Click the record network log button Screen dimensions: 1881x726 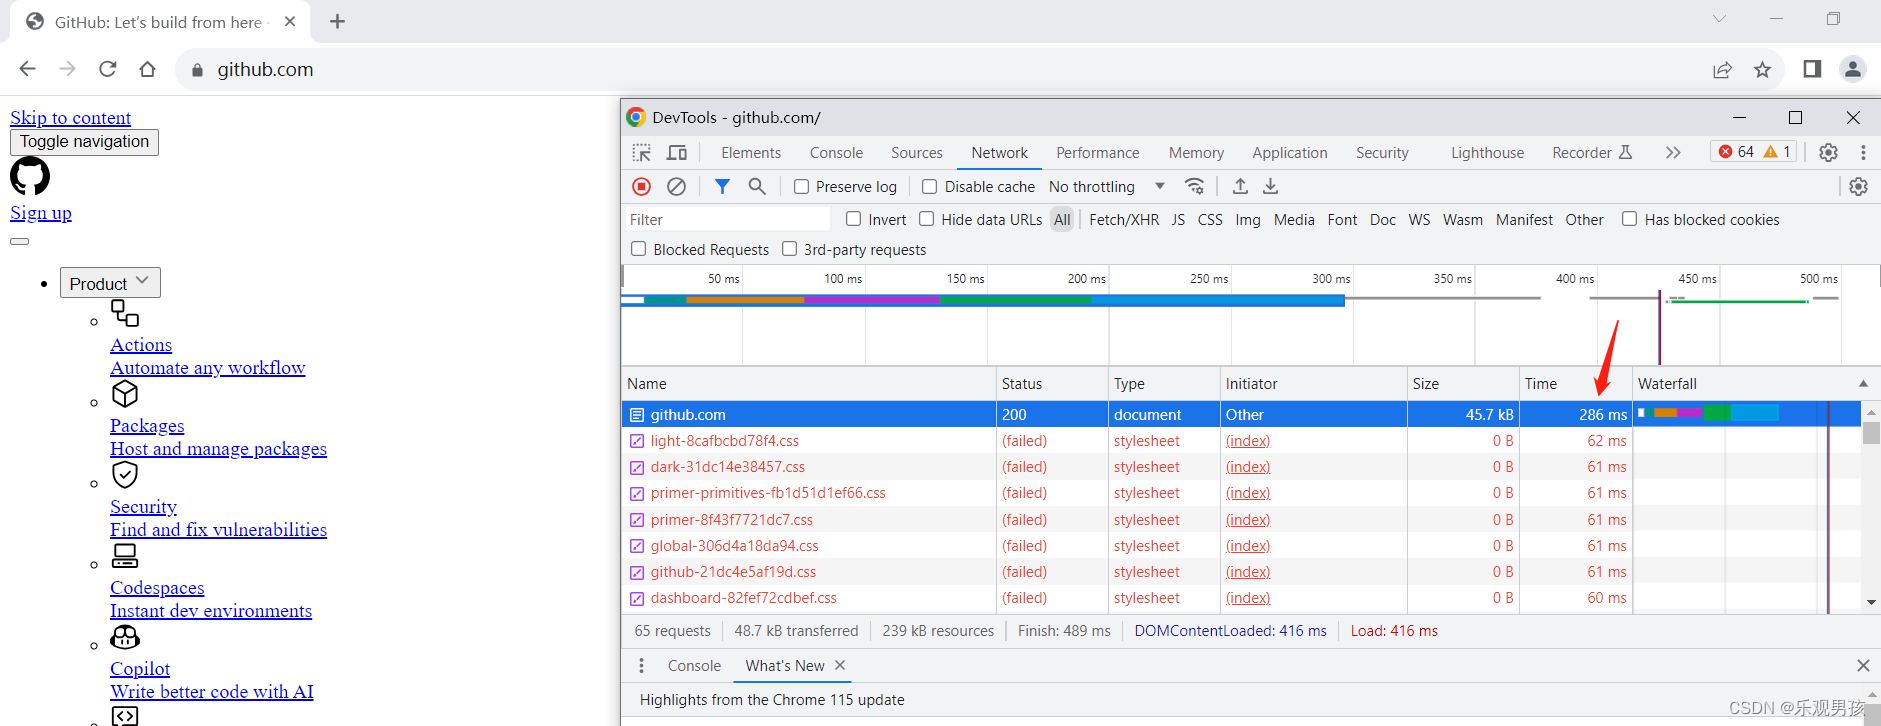[642, 187]
